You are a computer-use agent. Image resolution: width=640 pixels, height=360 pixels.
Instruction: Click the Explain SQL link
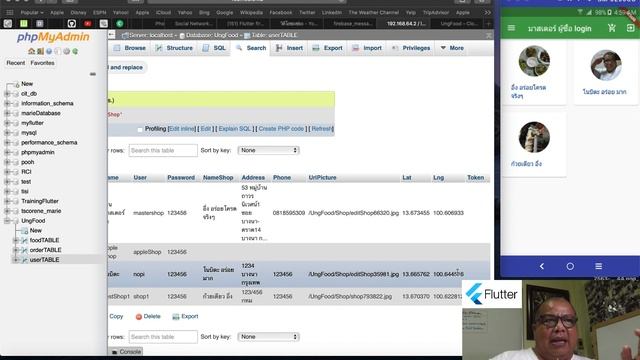click(235, 129)
